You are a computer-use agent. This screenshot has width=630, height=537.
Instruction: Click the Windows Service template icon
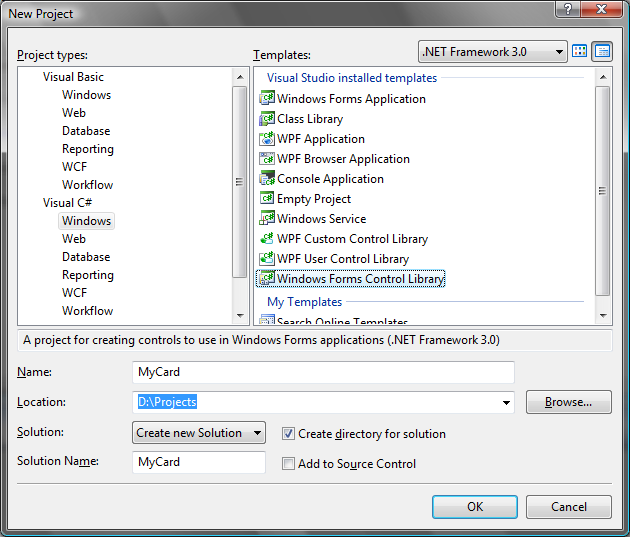click(267, 218)
